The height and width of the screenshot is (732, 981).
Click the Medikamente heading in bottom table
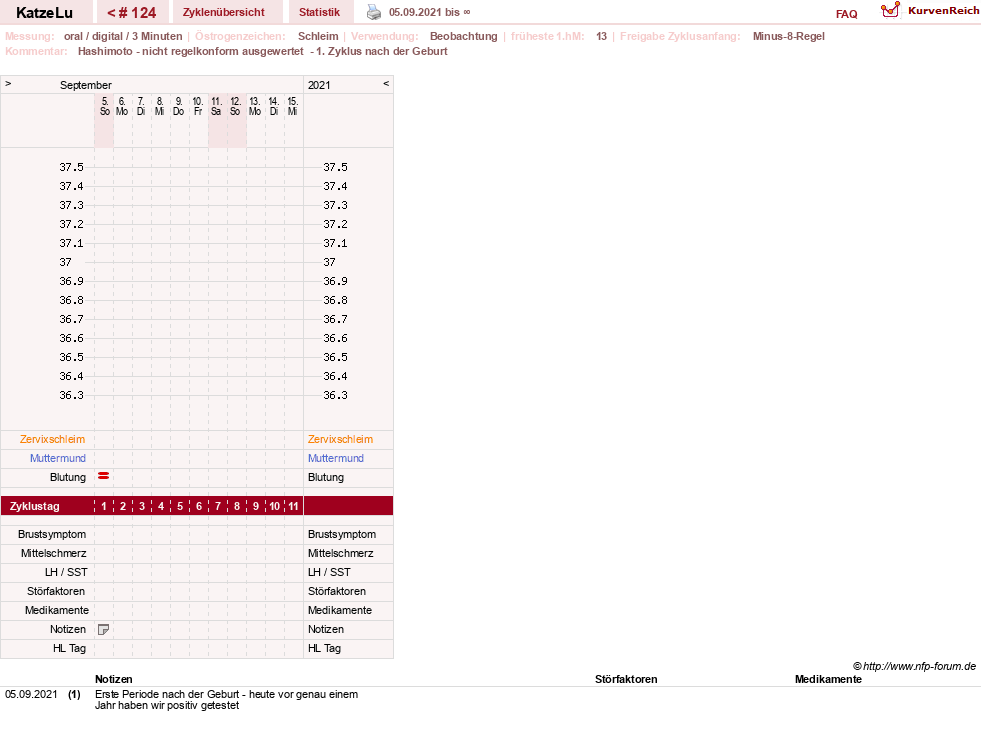(828, 679)
